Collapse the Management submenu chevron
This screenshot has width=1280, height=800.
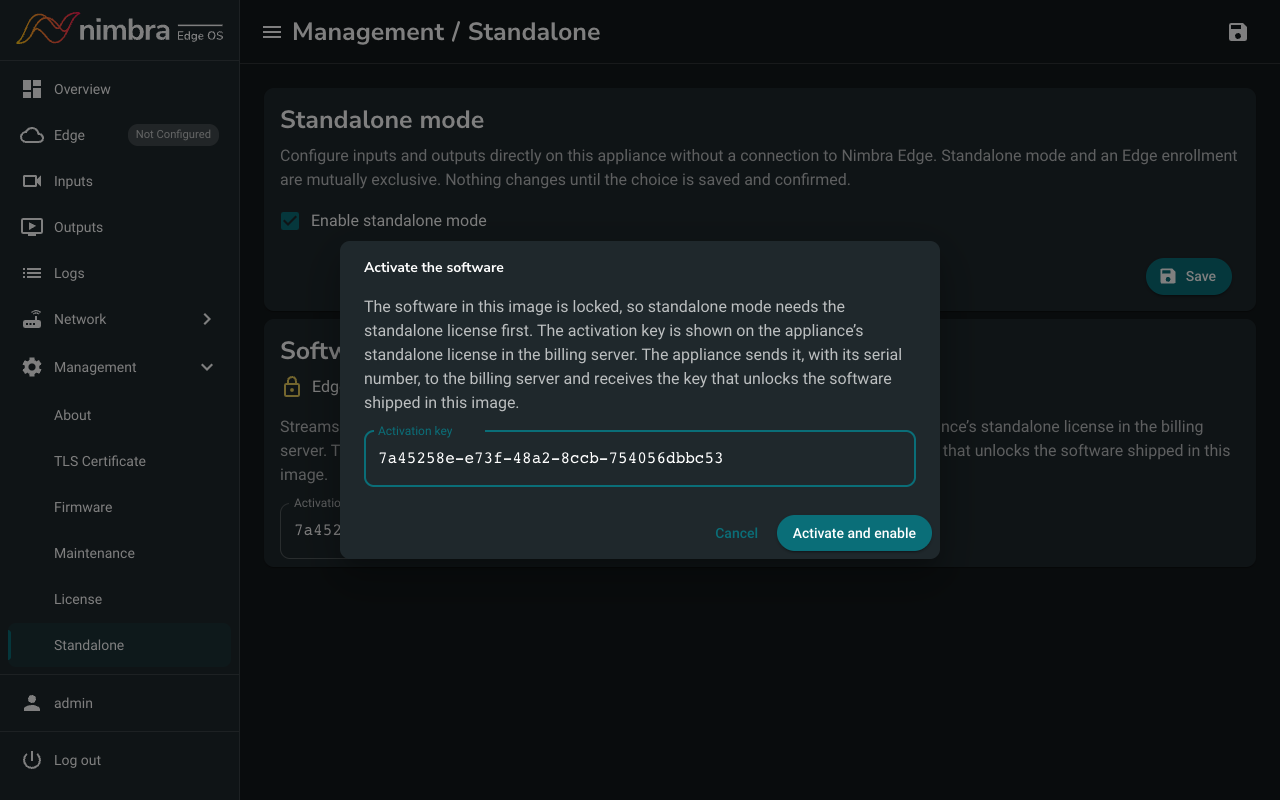pyautogui.click(x=207, y=367)
